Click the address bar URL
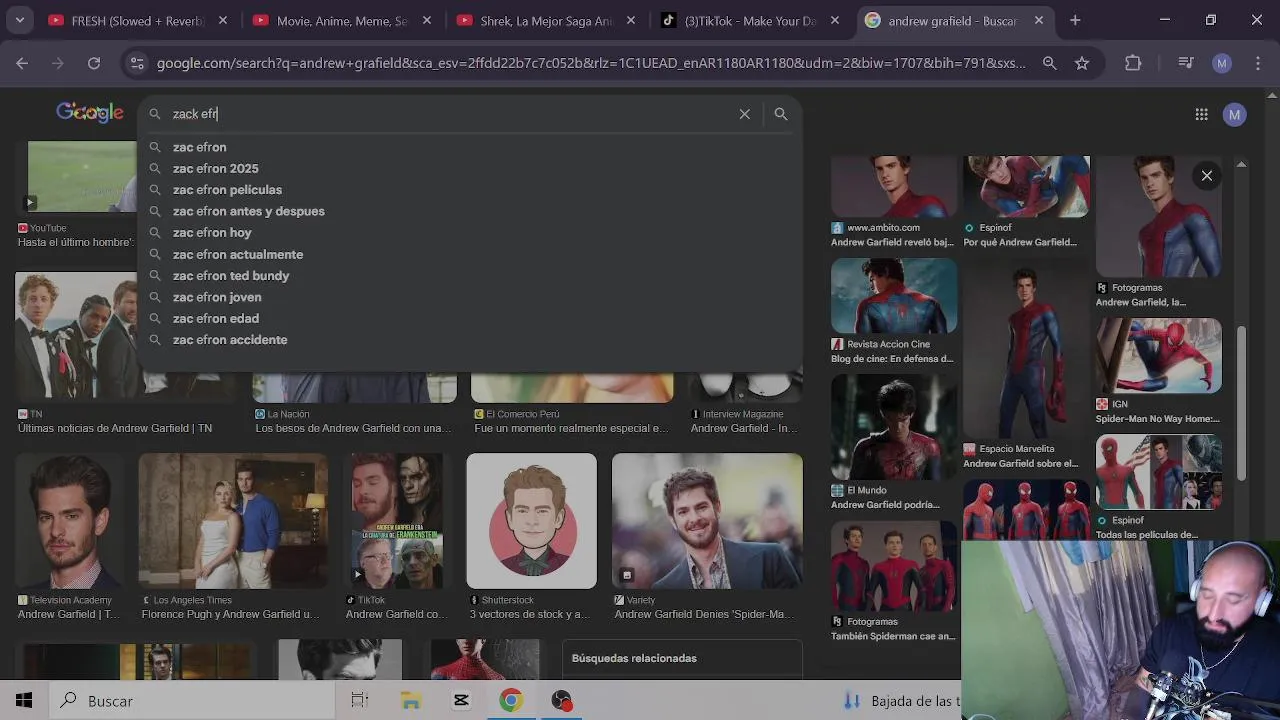This screenshot has width=1280, height=720. 591,63
